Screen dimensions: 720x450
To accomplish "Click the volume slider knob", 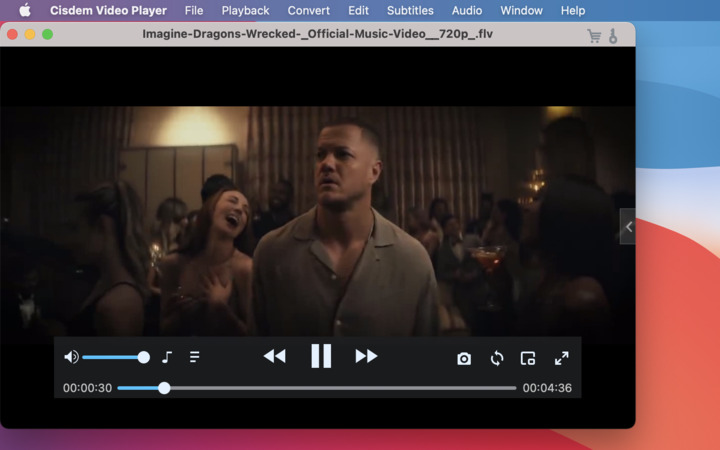I will 144,357.
